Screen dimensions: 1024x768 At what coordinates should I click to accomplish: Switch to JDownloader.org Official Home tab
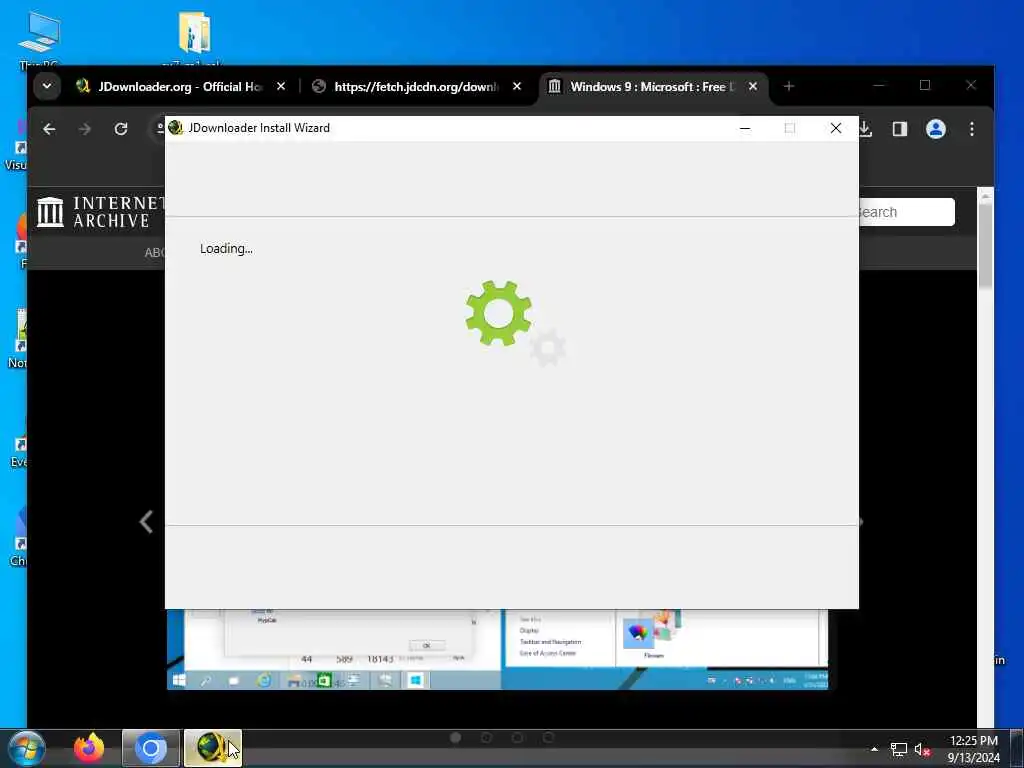[x=181, y=87]
